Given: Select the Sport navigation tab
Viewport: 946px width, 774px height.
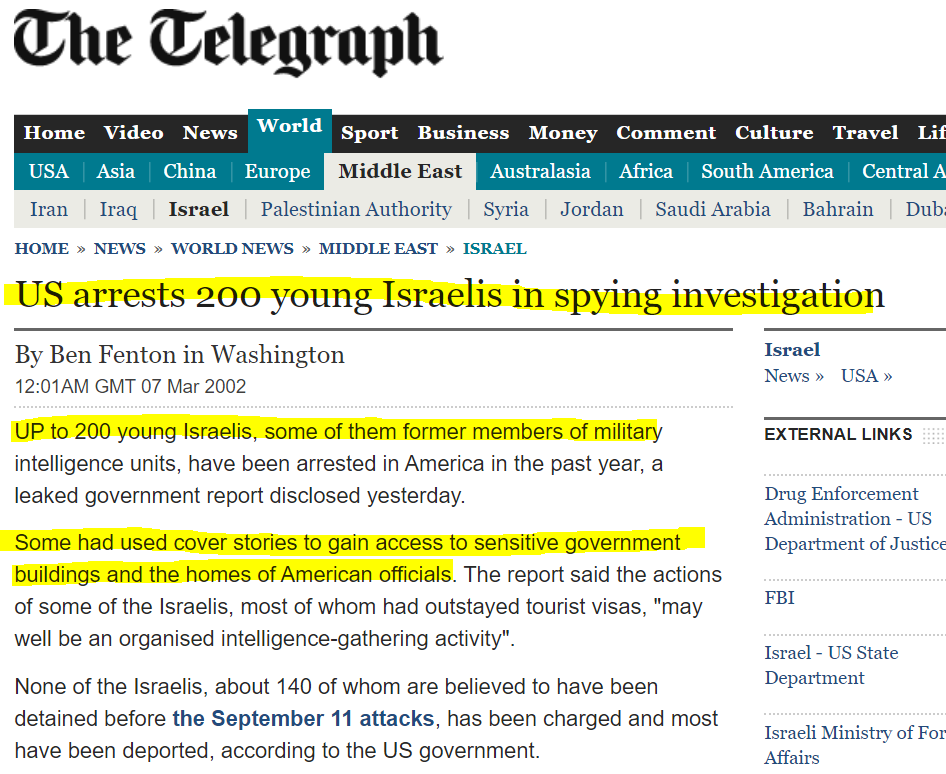Looking at the screenshot, I should (369, 133).
